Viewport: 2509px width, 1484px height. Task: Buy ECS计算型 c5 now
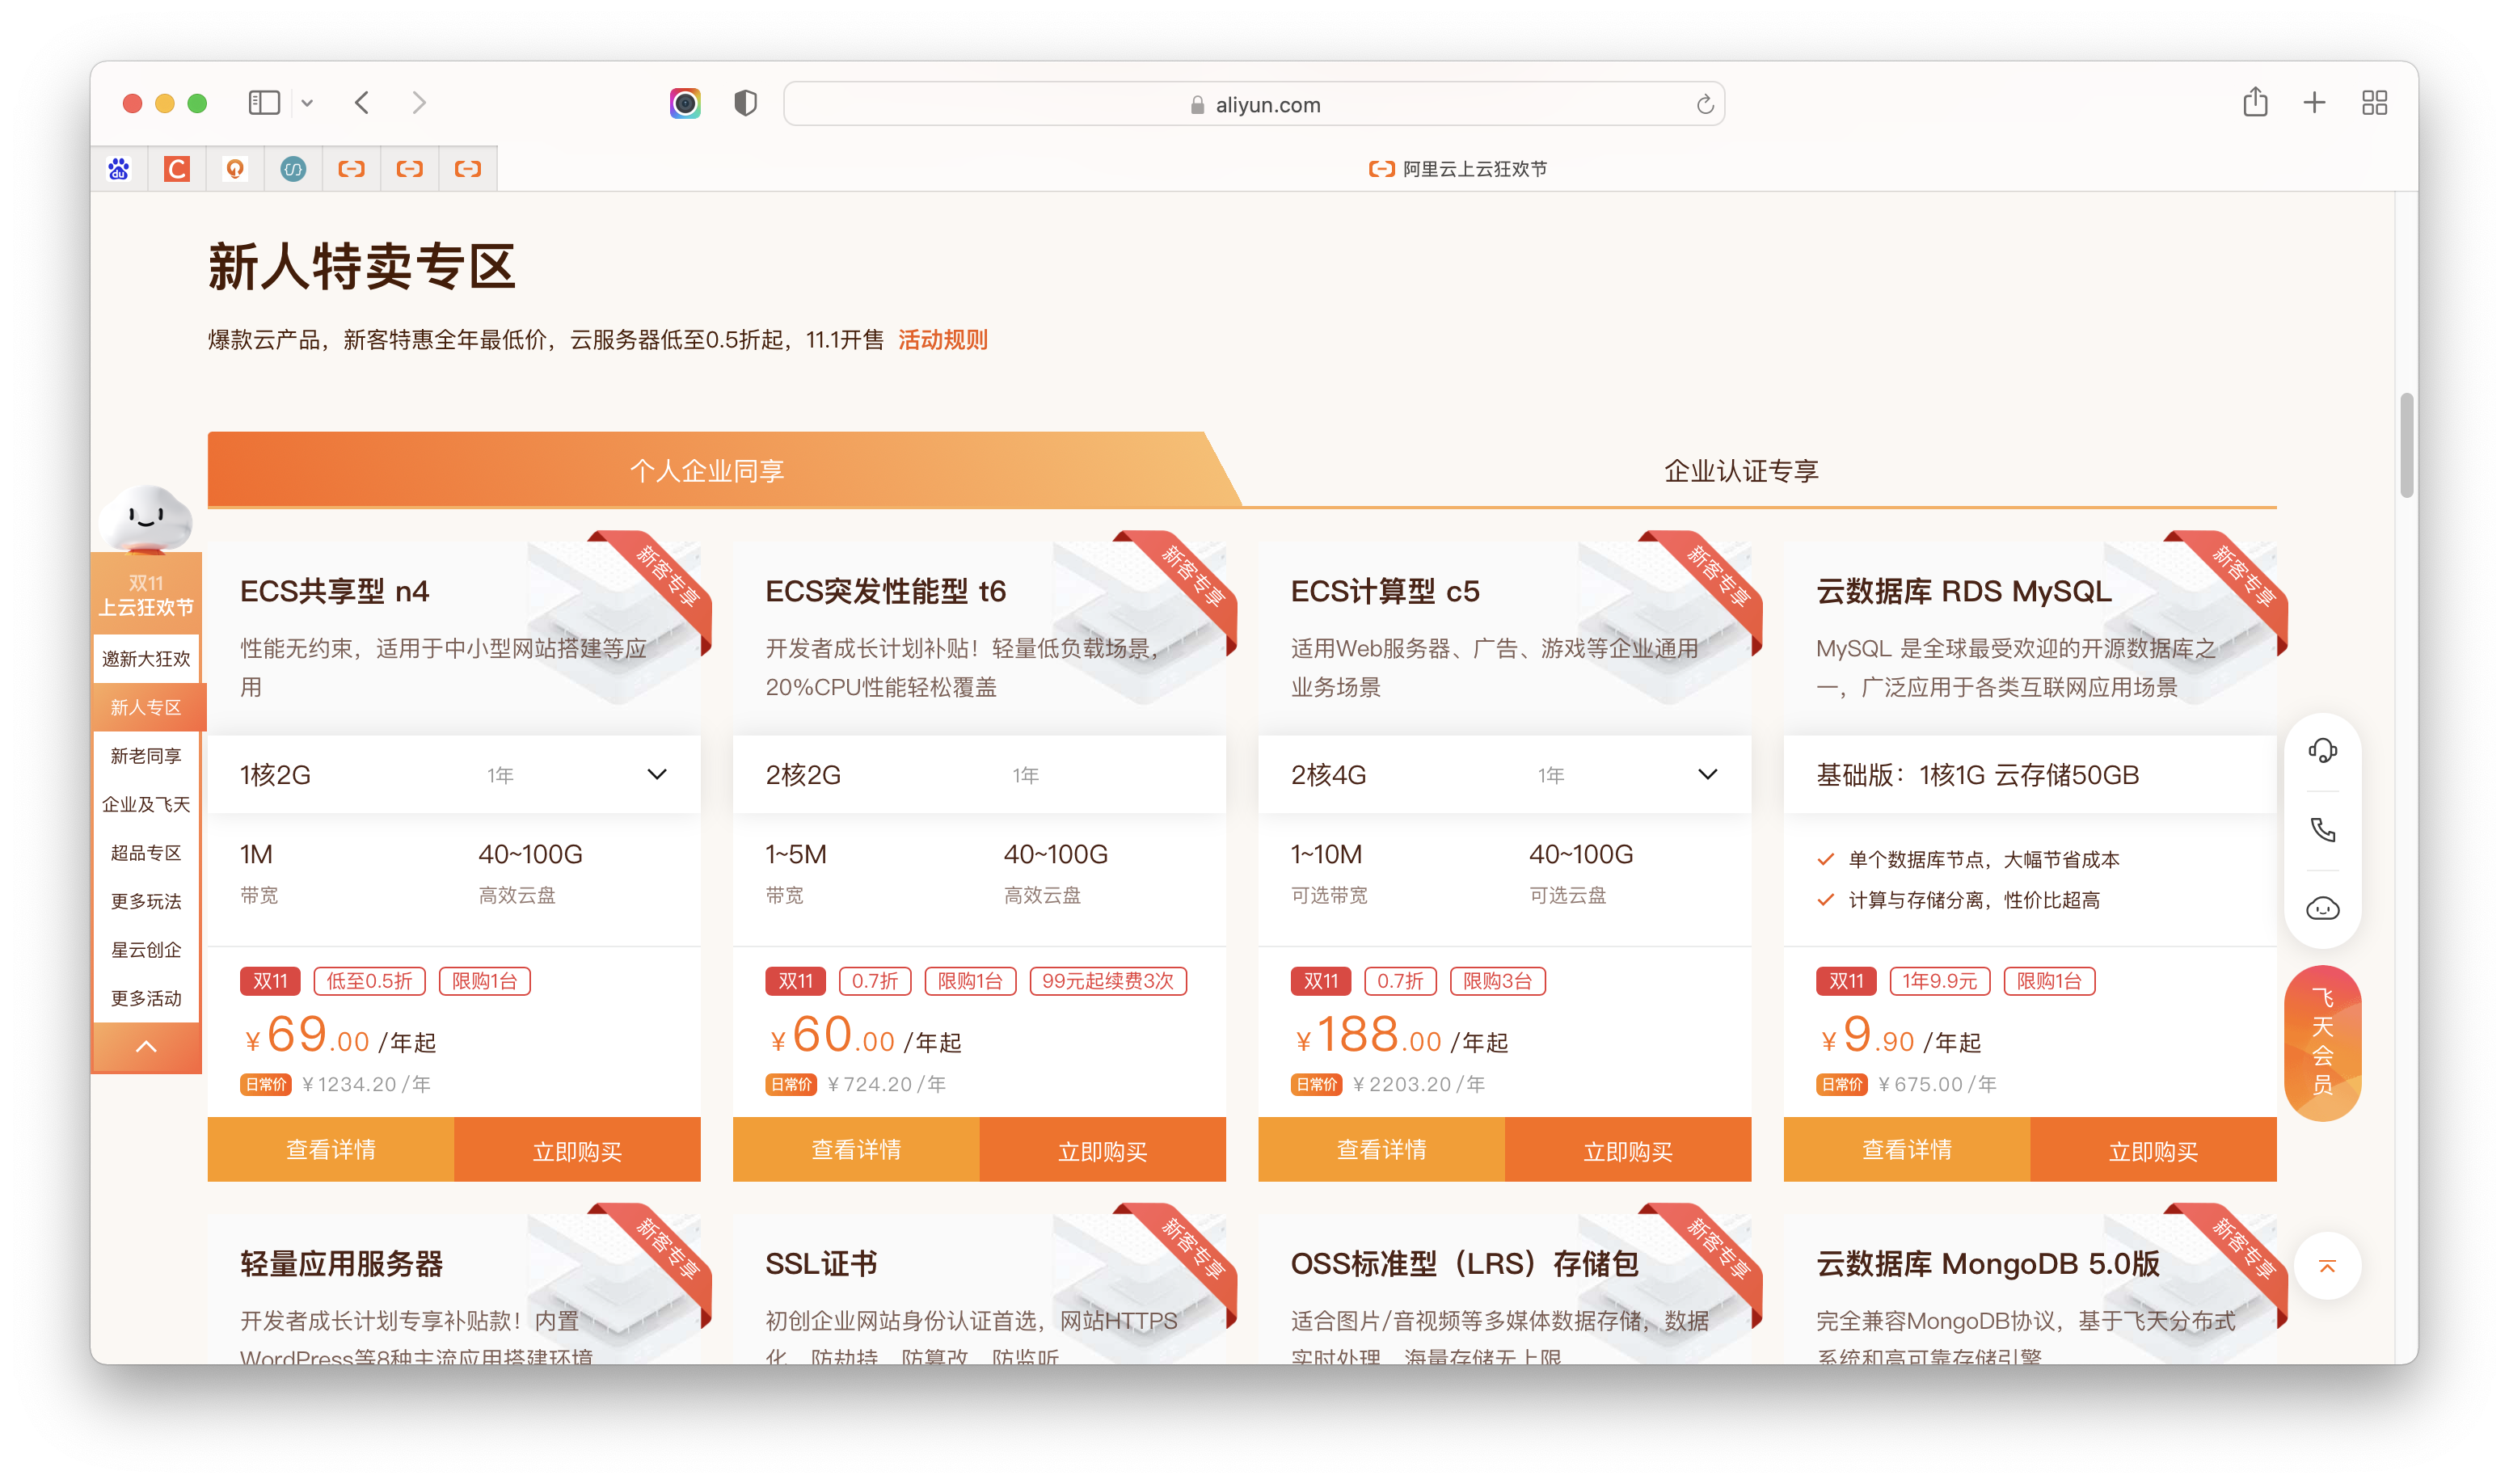click(x=1628, y=1150)
